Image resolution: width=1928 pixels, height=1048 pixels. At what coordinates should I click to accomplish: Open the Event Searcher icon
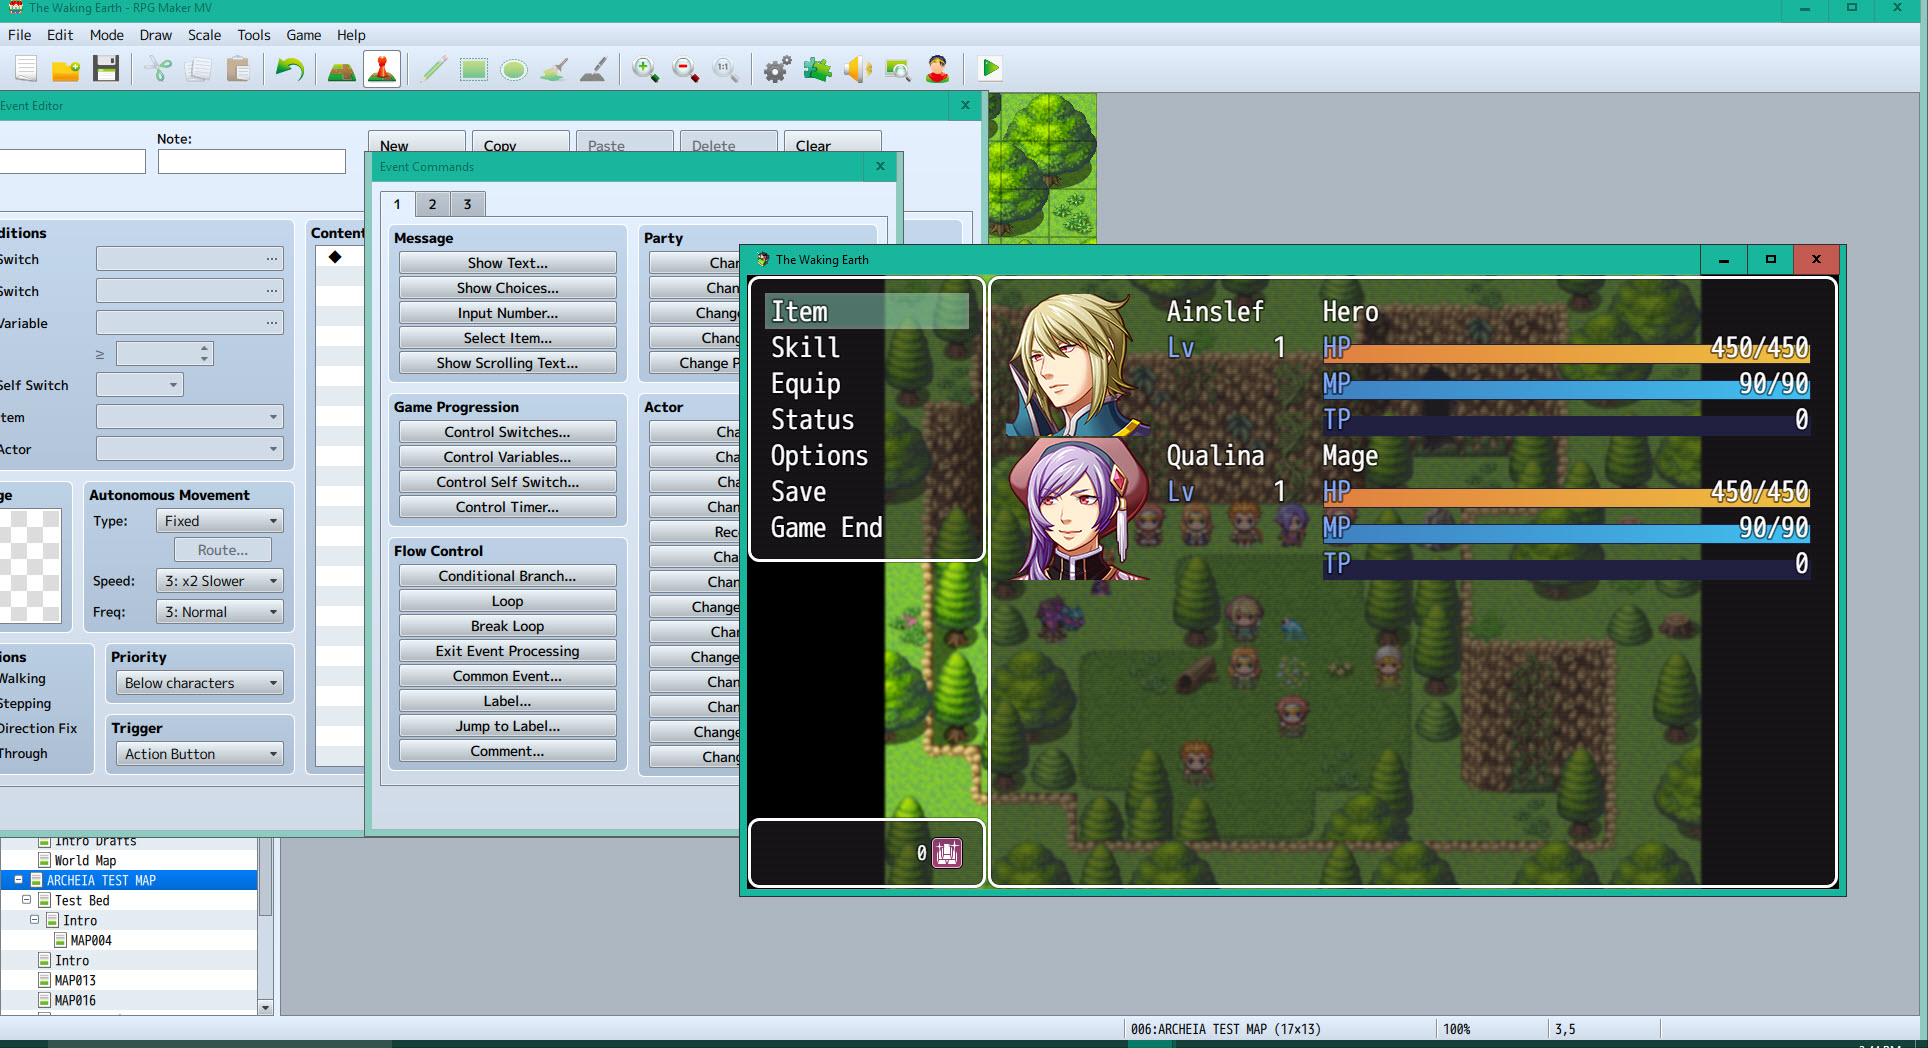898,69
